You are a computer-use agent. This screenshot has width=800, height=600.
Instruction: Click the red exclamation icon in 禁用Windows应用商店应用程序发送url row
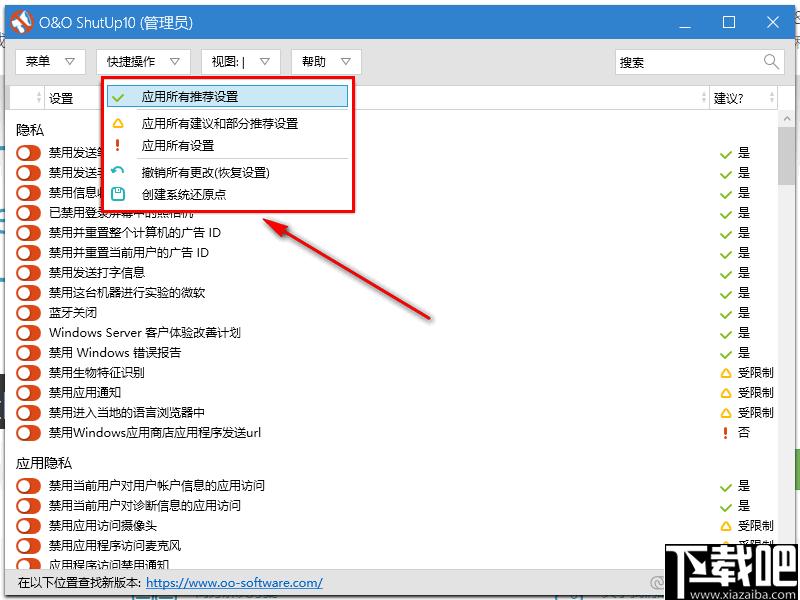click(725, 433)
